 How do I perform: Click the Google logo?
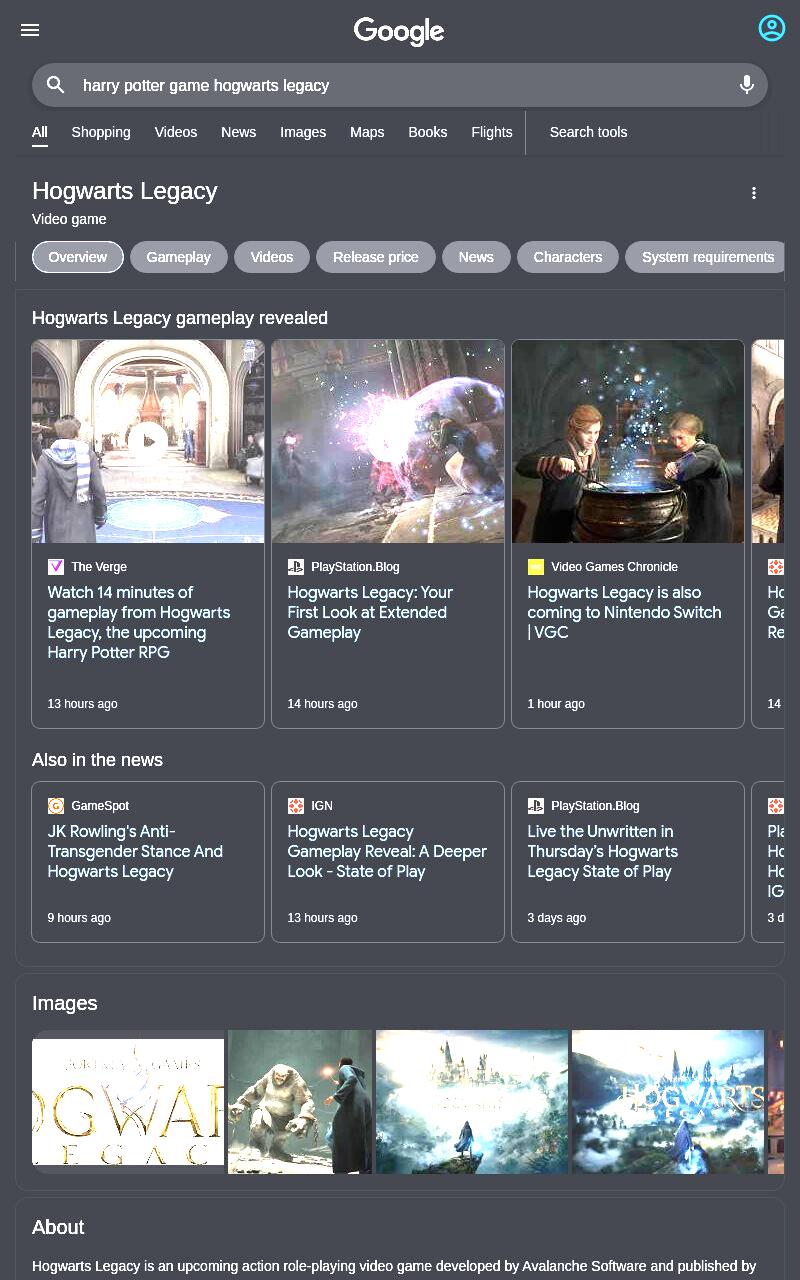click(399, 32)
